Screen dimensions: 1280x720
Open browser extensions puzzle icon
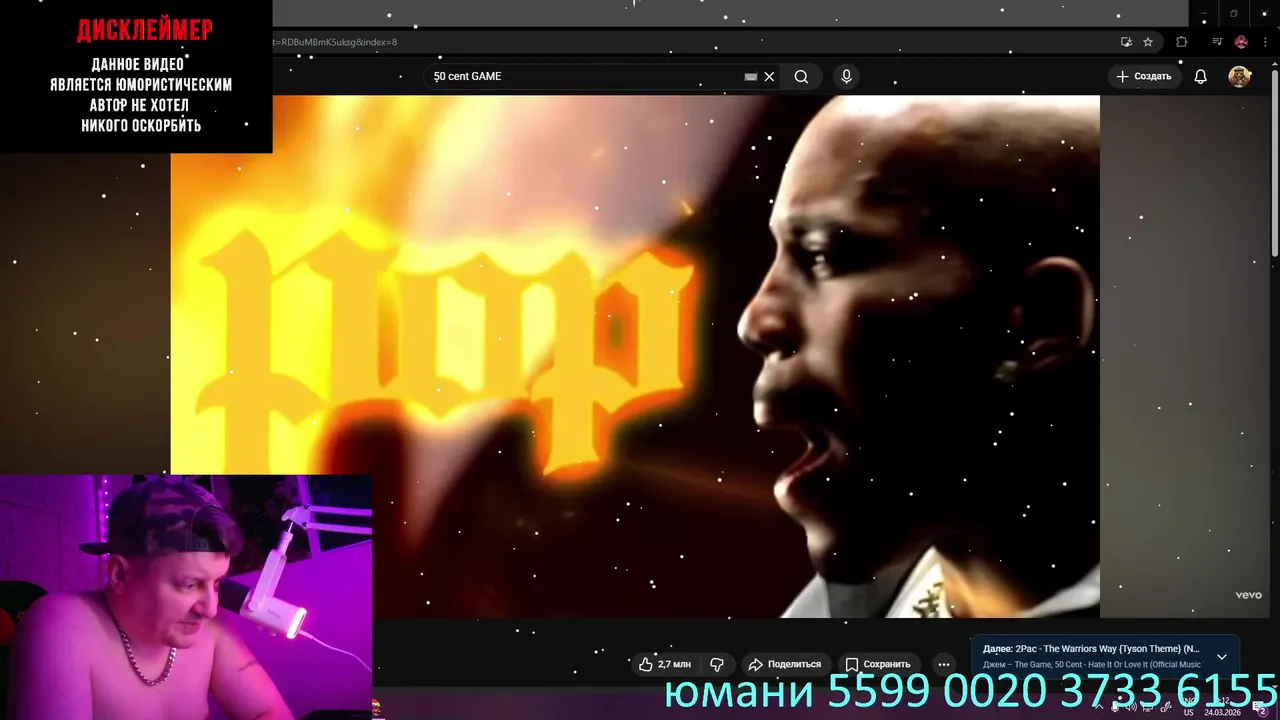(1181, 42)
